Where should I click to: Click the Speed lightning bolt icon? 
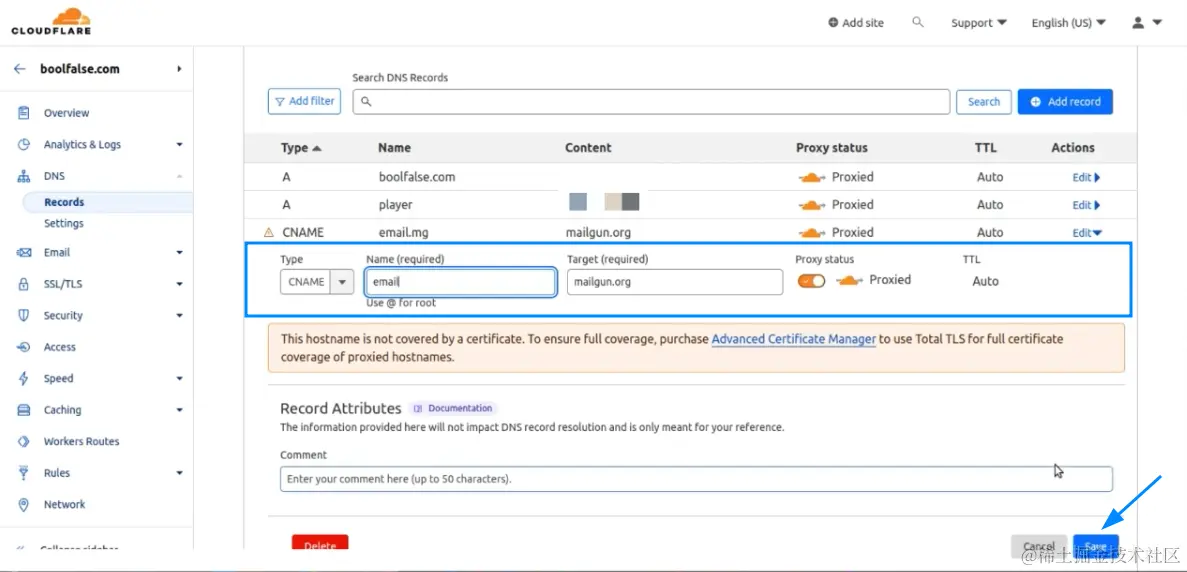(x=23, y=378)
